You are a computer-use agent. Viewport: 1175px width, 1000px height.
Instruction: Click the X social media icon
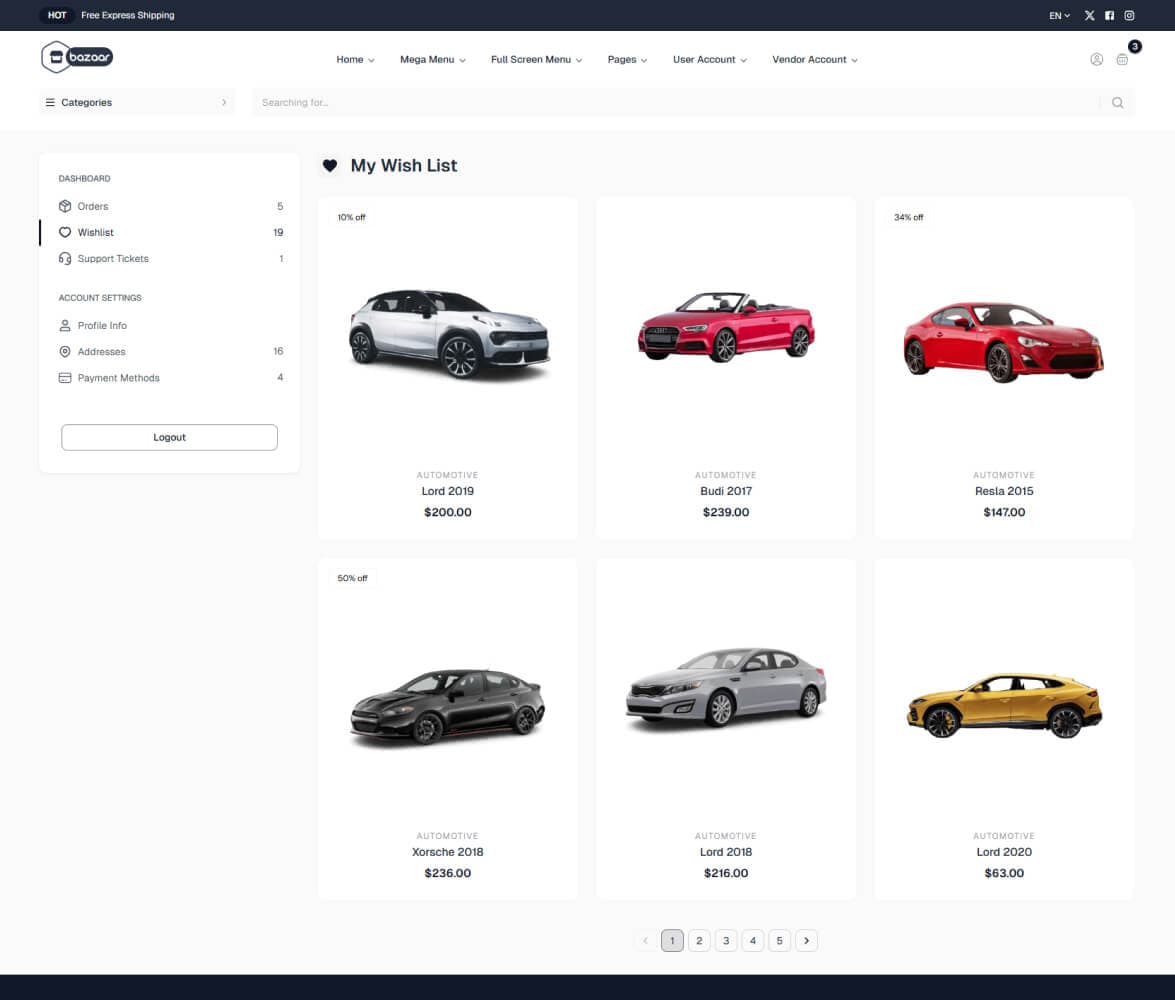[x=1089, y=15]
